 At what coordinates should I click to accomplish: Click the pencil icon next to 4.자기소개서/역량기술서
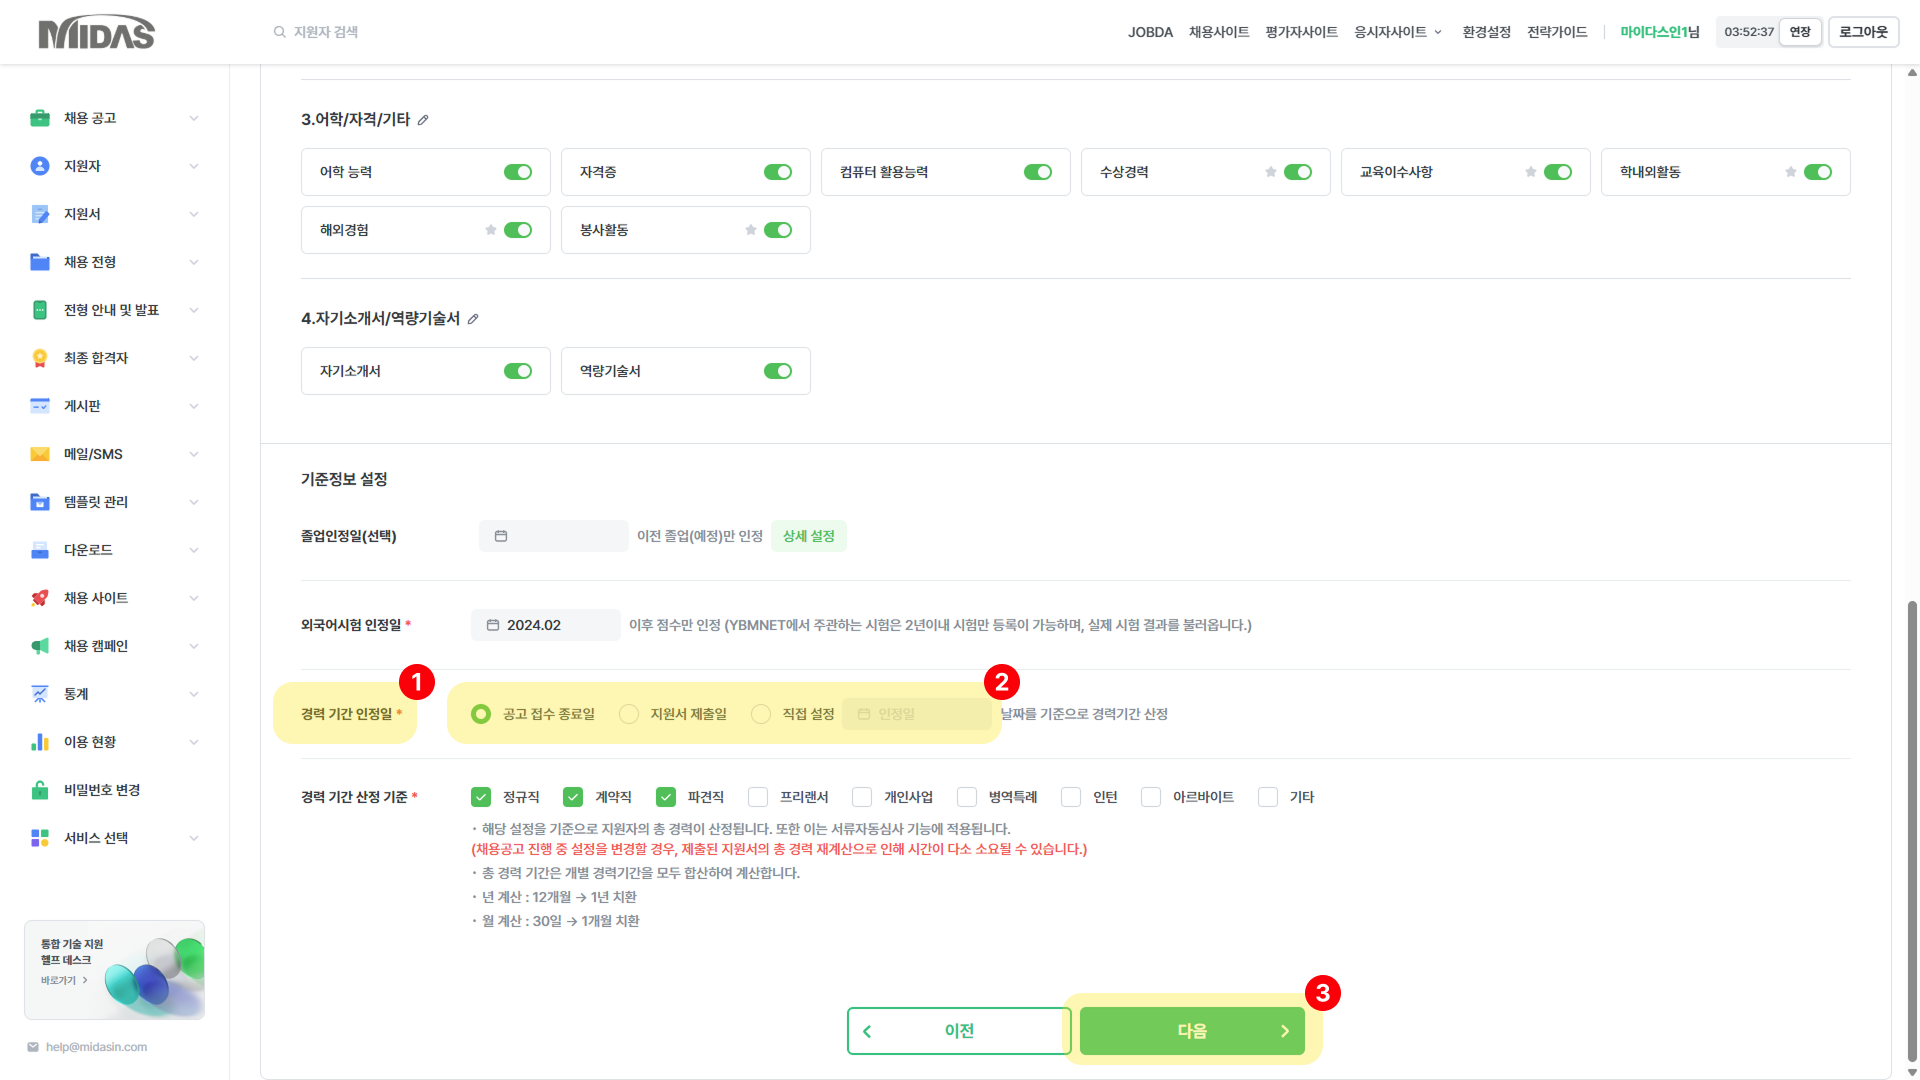pos(473,319)
